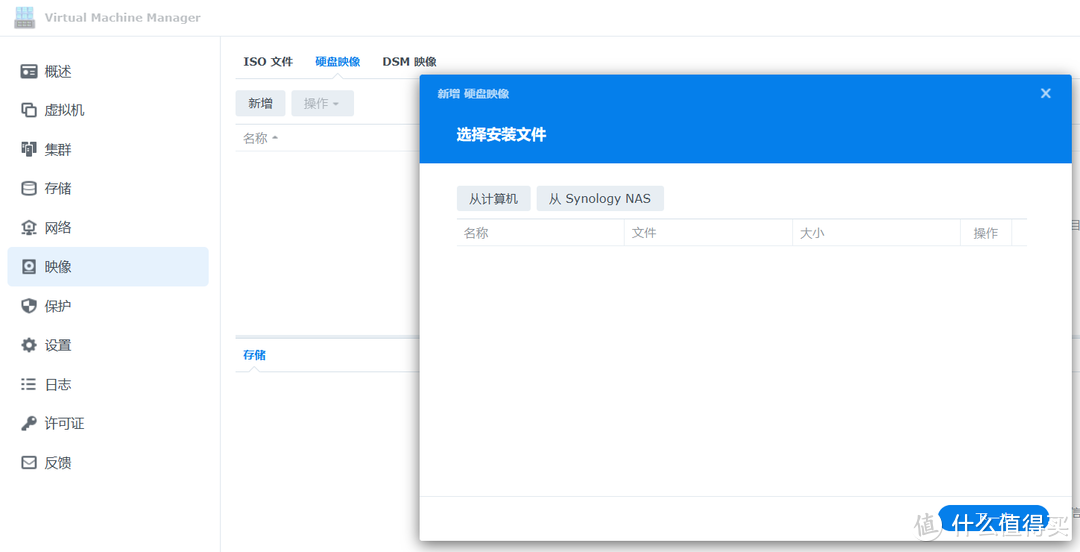Viewport: 1080px width, 552px height.
Task: Close the 新增 硬盘映像 dialog
Action: 1046,93
